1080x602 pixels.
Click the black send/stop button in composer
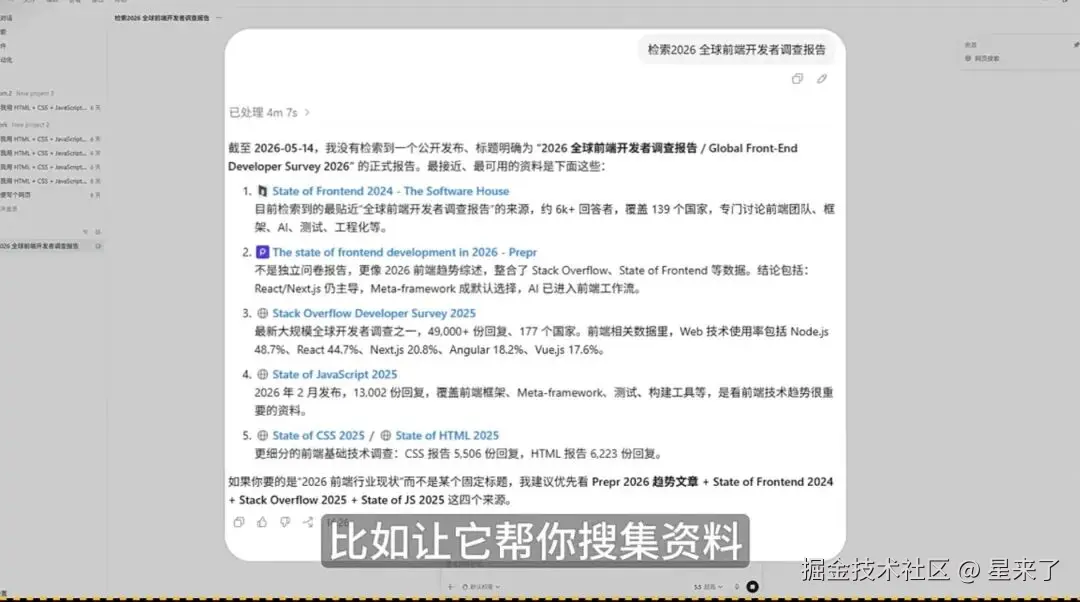pos(753,587)
